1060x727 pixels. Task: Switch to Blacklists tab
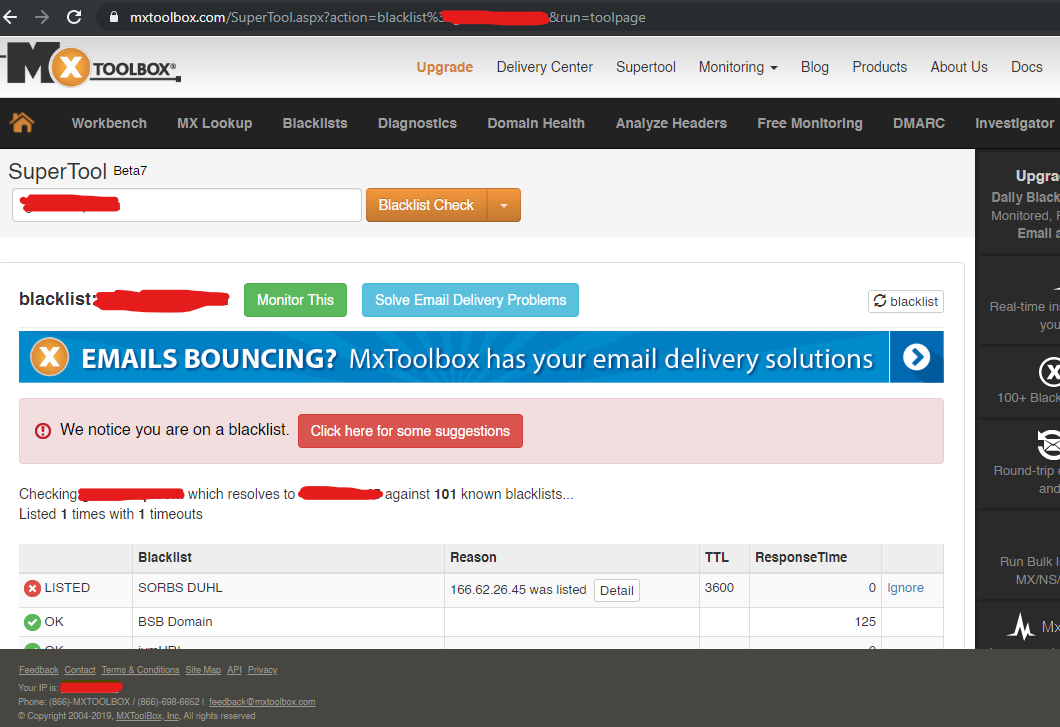click(x=315, y=123)
